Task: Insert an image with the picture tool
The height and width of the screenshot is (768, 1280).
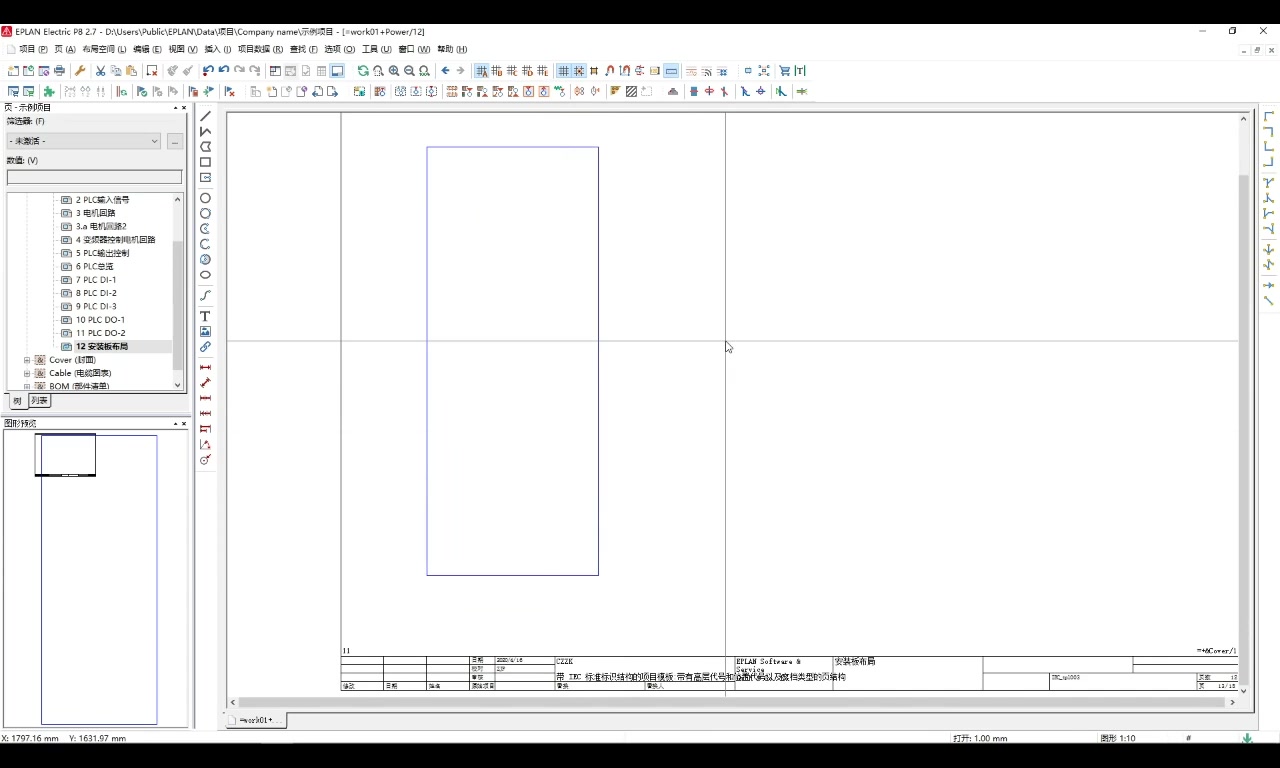Action: click(205, 331)
